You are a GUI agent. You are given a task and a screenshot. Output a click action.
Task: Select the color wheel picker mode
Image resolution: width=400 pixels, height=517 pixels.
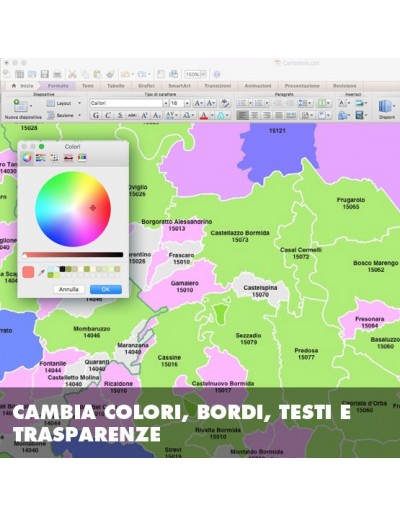click(27, 157)
